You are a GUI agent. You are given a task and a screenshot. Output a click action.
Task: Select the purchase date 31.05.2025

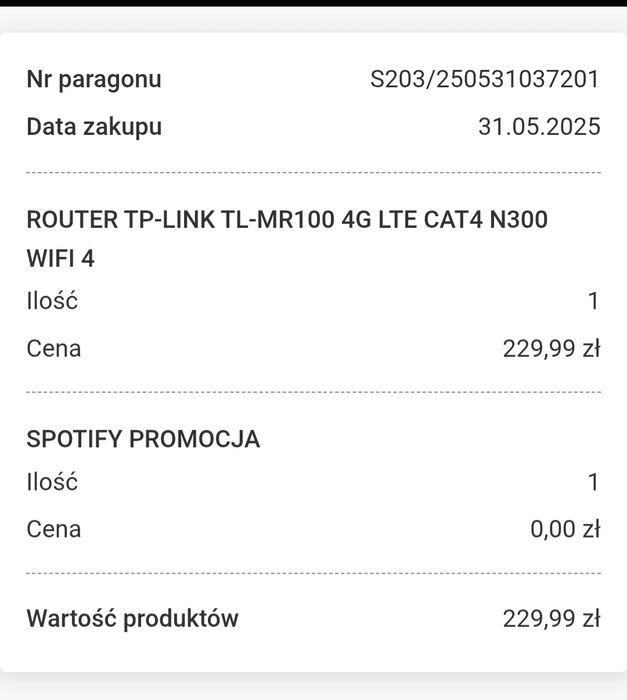(x=539, y=127)
